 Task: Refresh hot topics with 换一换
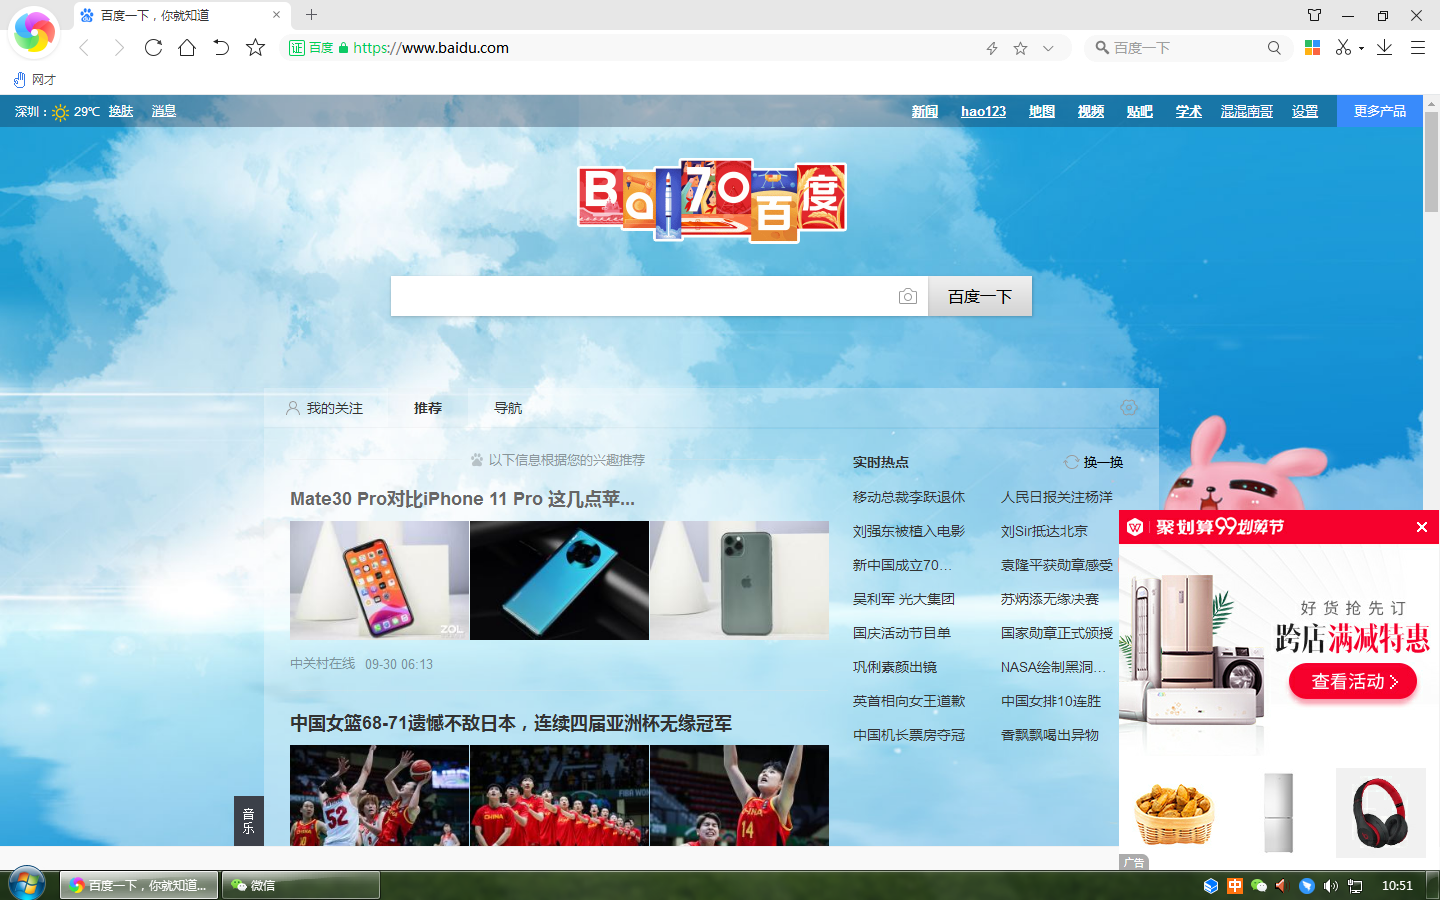pos(1094,462)
